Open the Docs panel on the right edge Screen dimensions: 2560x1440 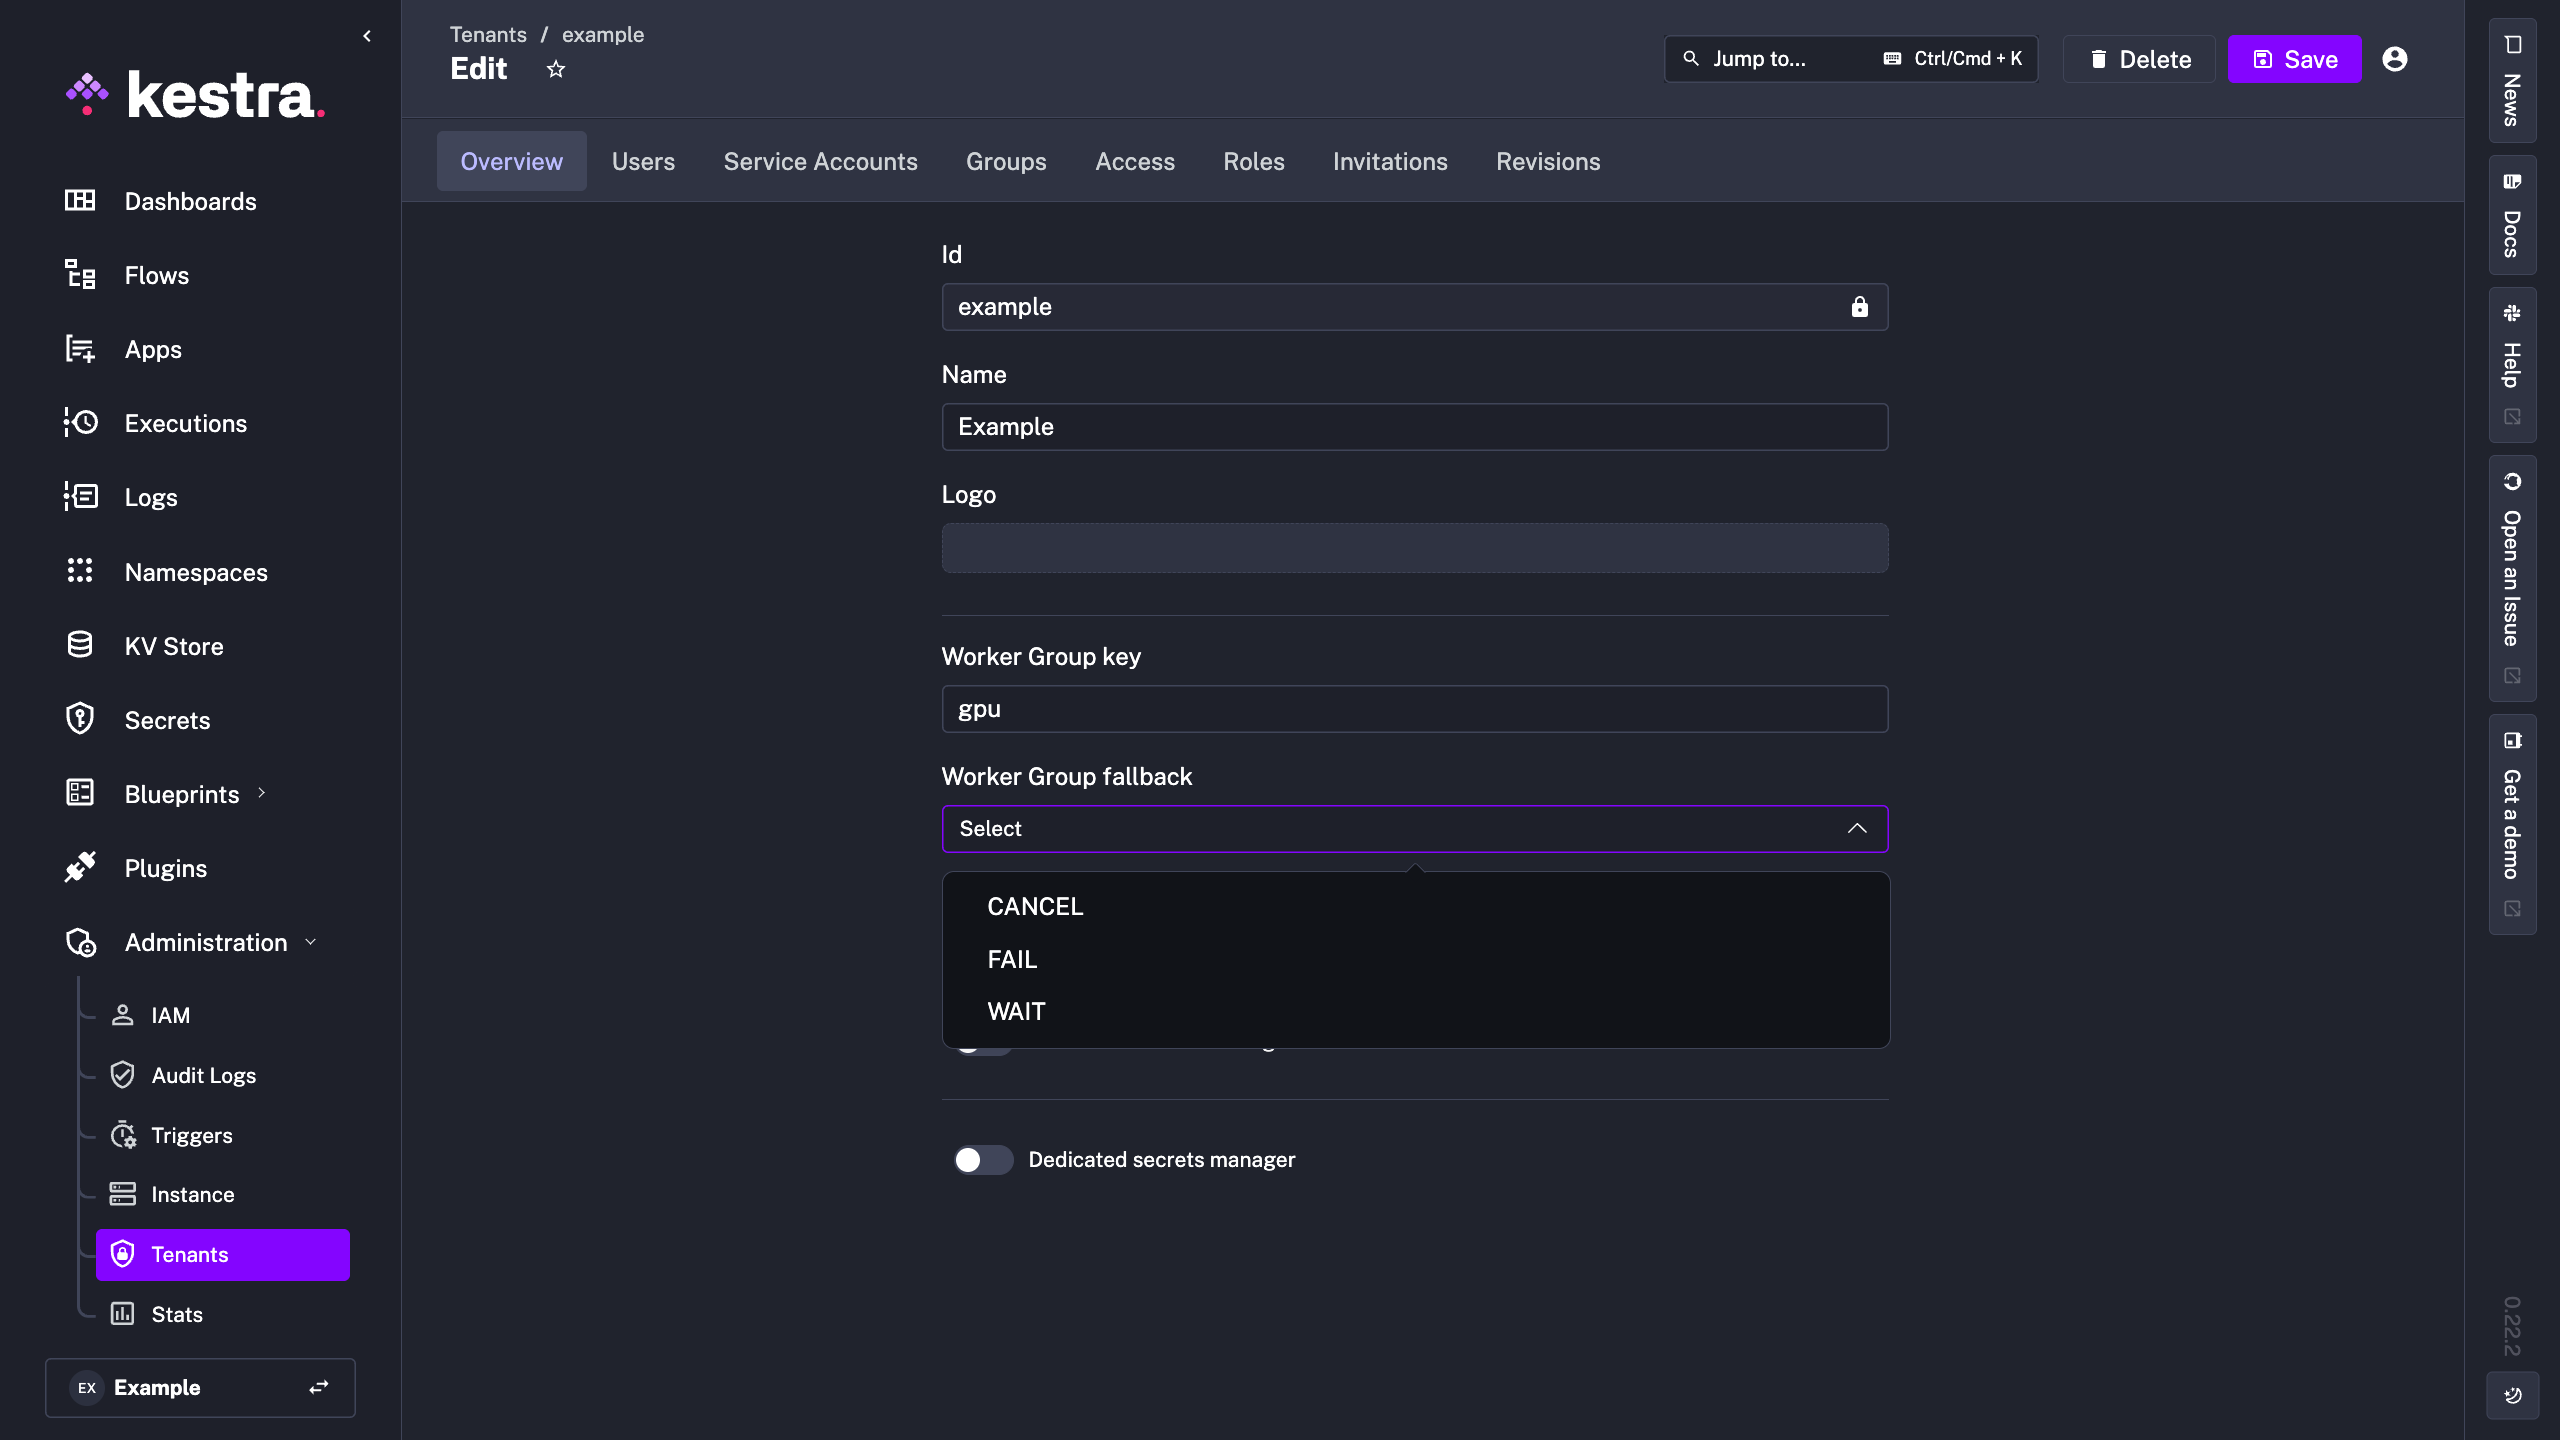coord(2511,214)
